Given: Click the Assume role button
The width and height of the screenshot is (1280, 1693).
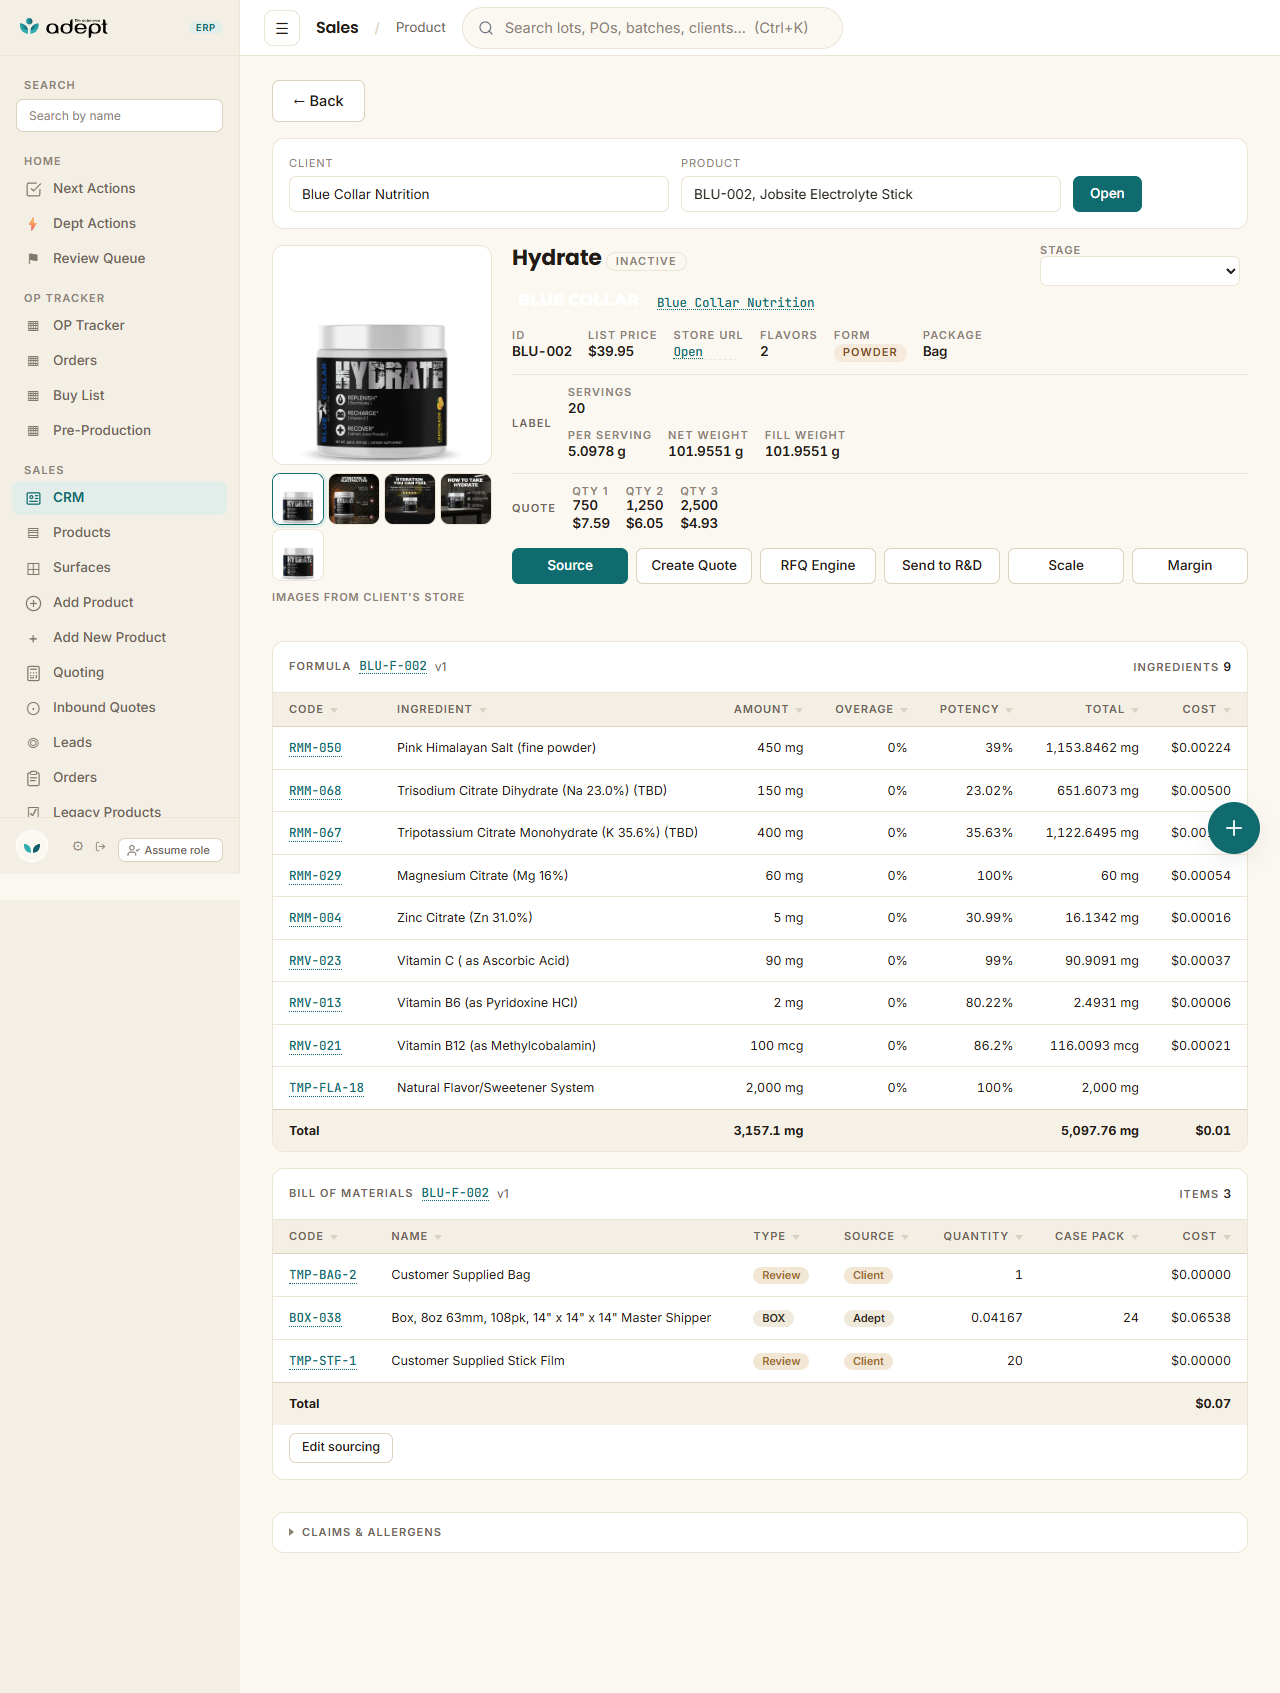Looking at the screenshot, I should (x=170, y=850).
